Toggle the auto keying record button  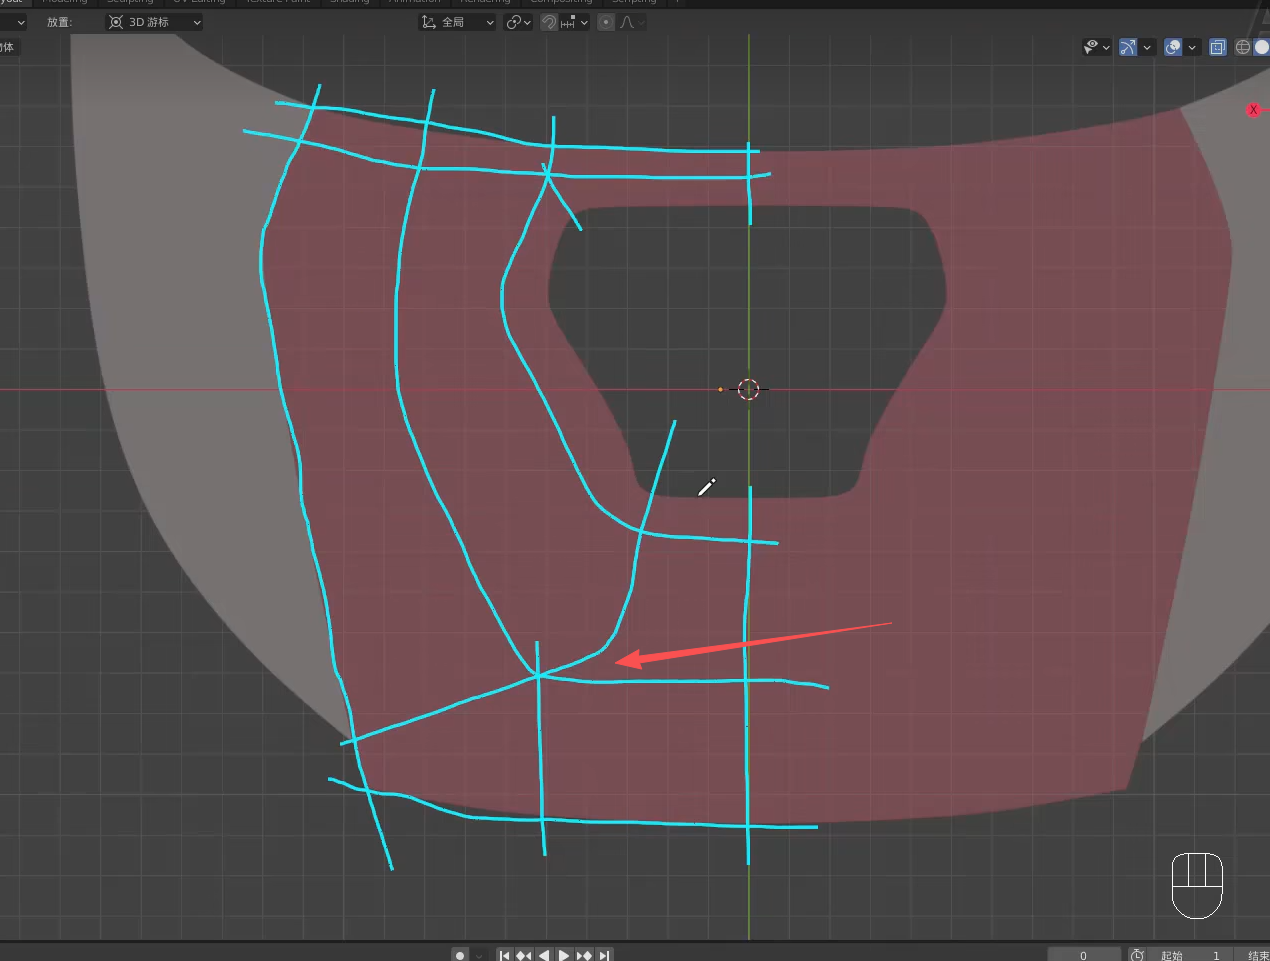click(x=460, y=955)
